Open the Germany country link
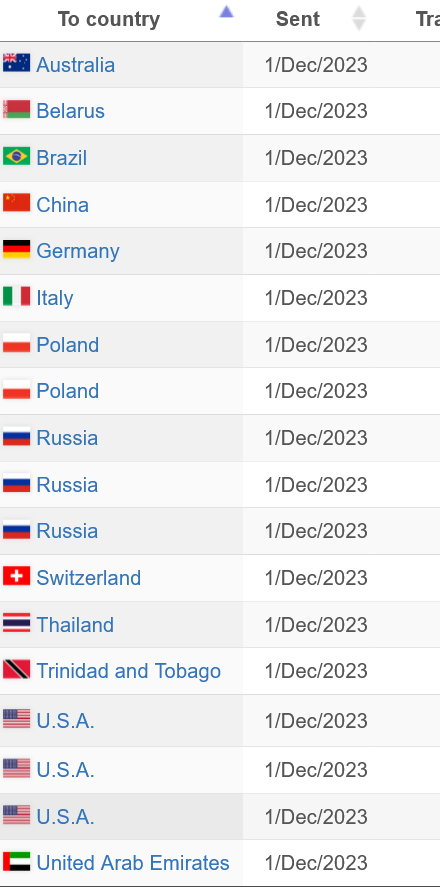The image size is (444, 895). 78,251
